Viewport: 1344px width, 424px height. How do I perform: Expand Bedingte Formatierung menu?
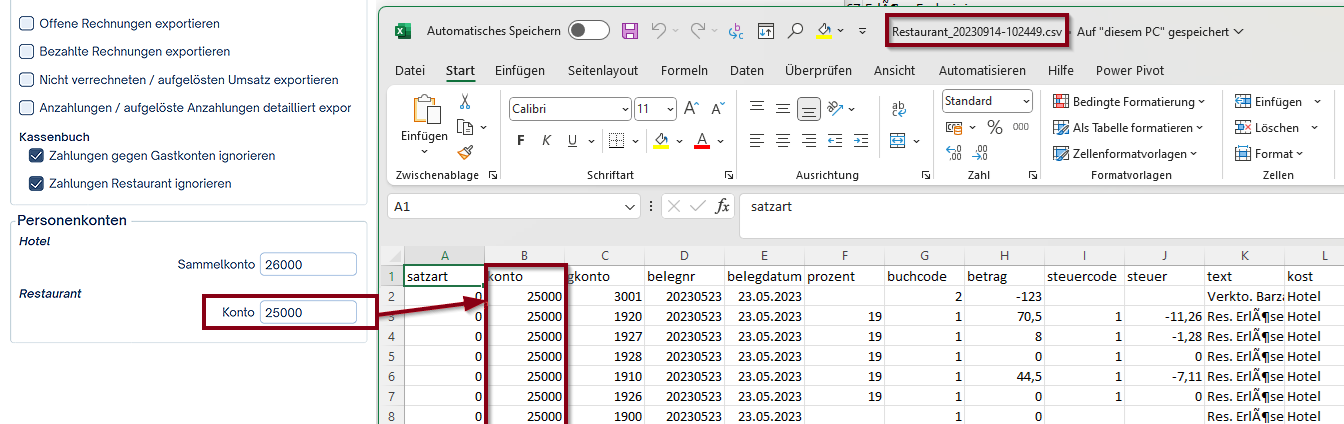(1129, 101)
